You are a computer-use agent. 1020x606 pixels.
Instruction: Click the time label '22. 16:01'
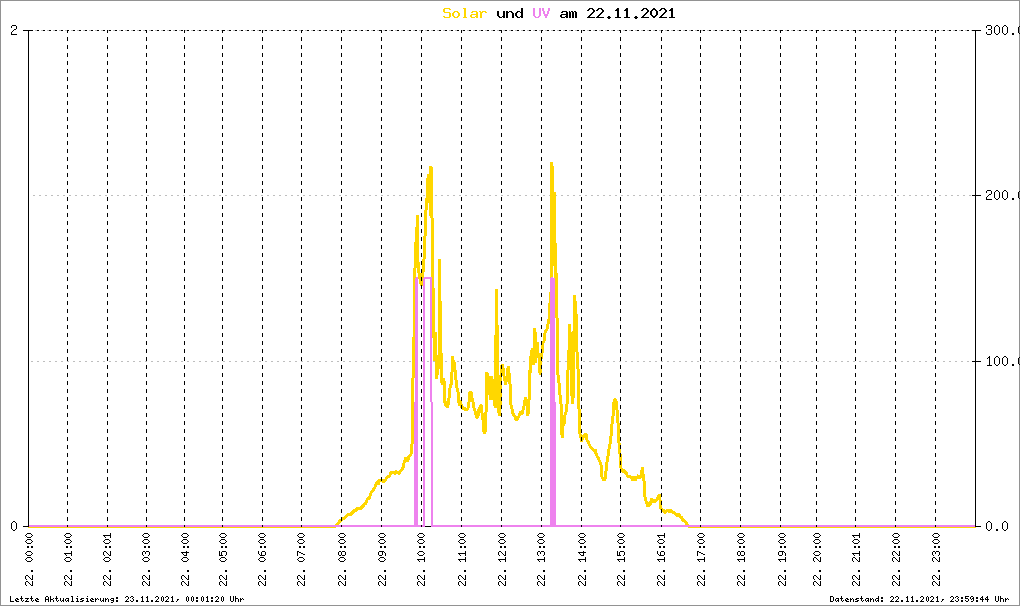click(x=662, y=560)
